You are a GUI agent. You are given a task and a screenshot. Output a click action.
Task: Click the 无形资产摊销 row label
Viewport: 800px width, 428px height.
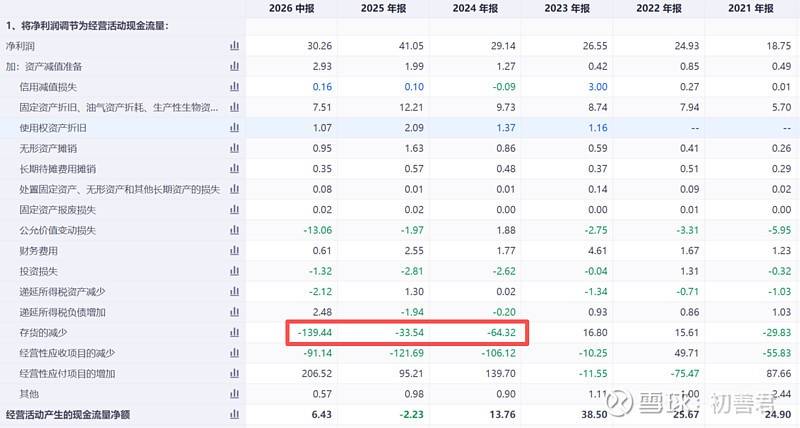point(48,148)
